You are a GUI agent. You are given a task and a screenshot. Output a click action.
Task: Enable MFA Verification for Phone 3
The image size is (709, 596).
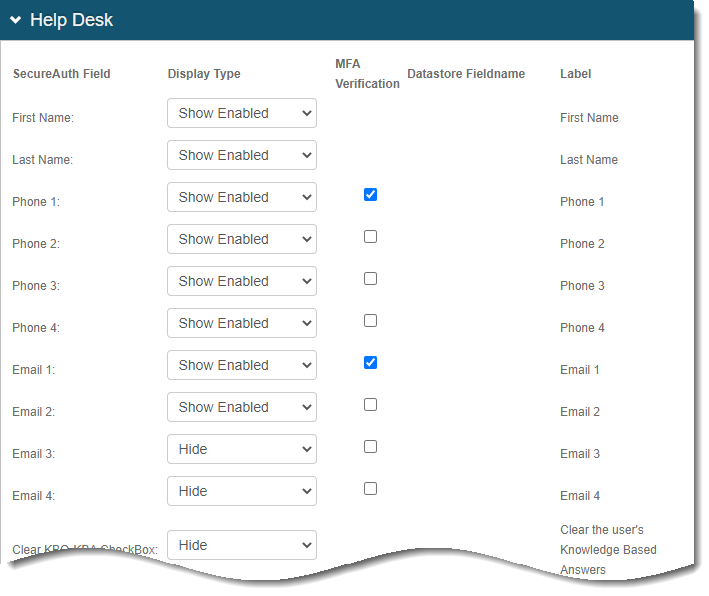click(x=370, y=279)
